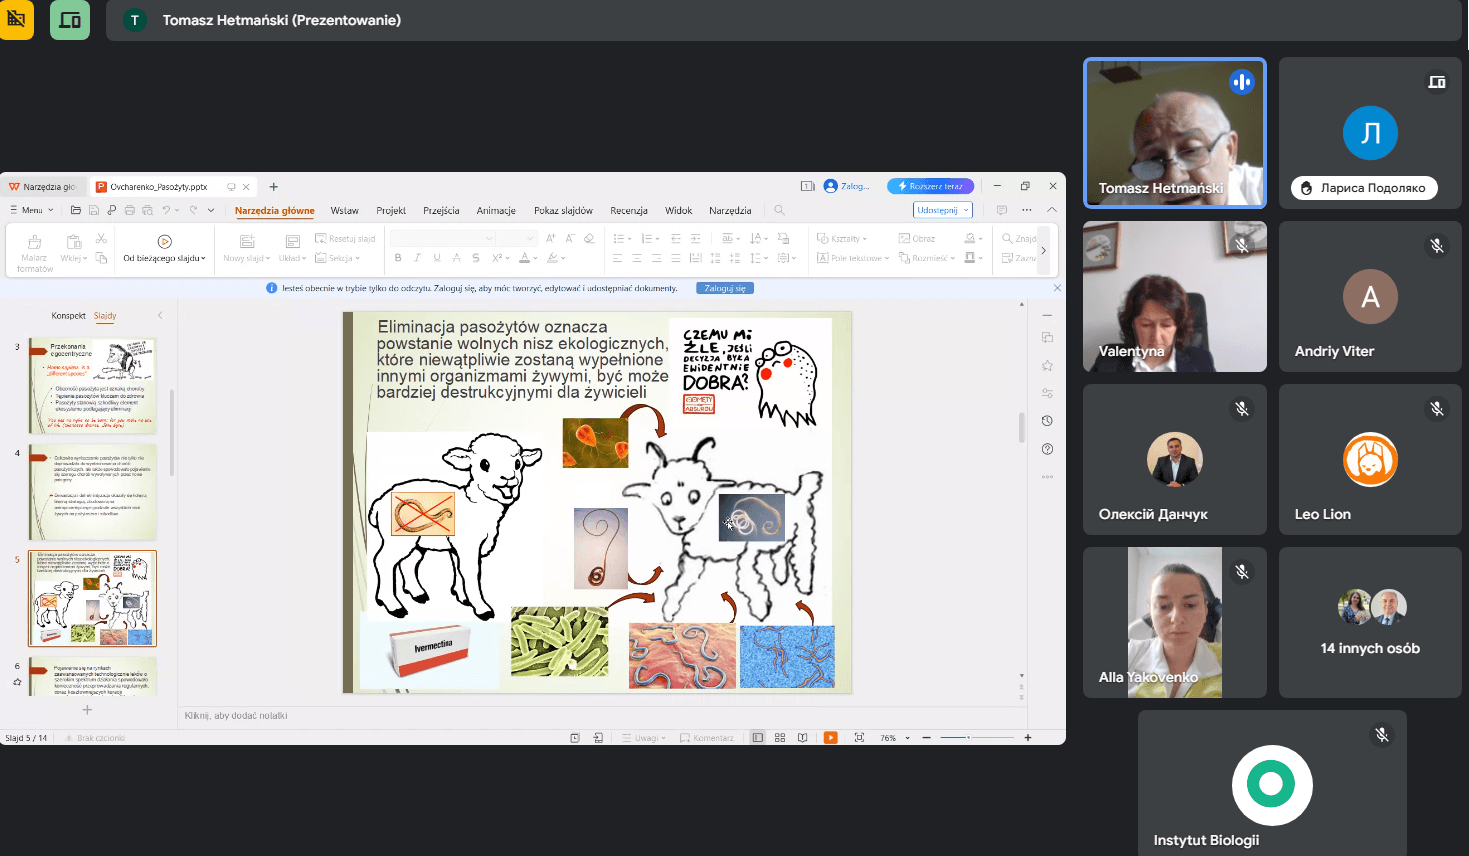Click the print icon in quick toolbar
The width and height of the screenshot is (1469, 856).
point(130,210)
